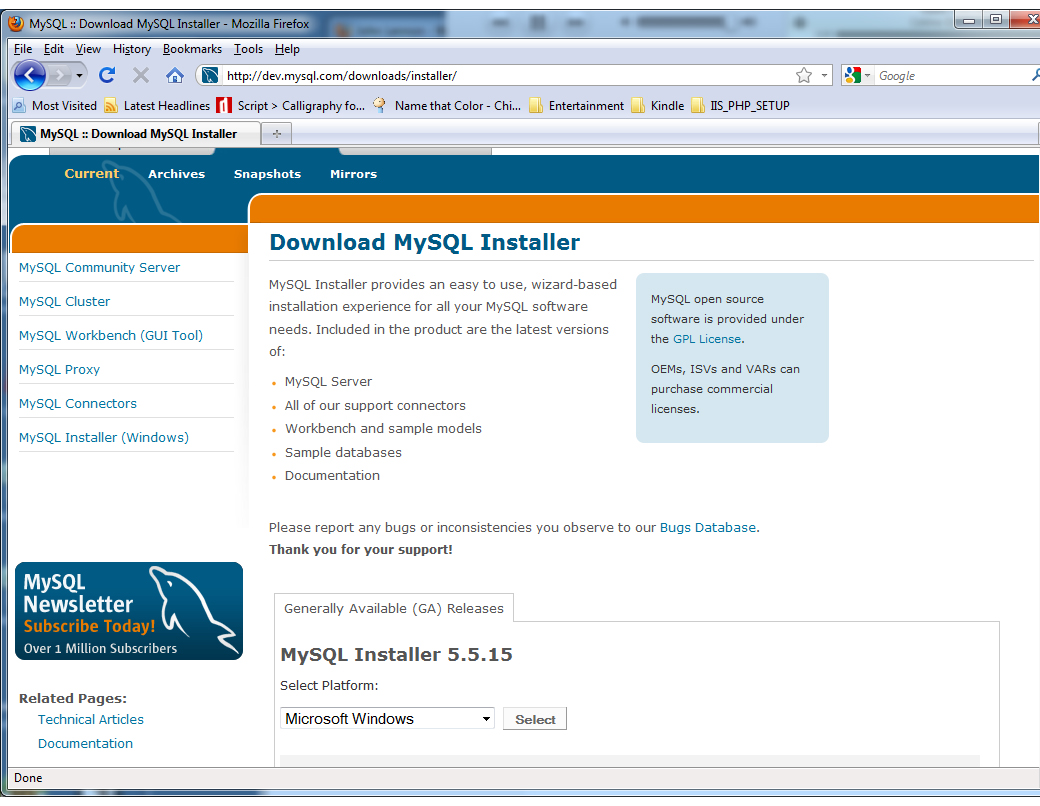Switch to the Snapshots section
Screen dimensions: 1040x806
[267, 174]
